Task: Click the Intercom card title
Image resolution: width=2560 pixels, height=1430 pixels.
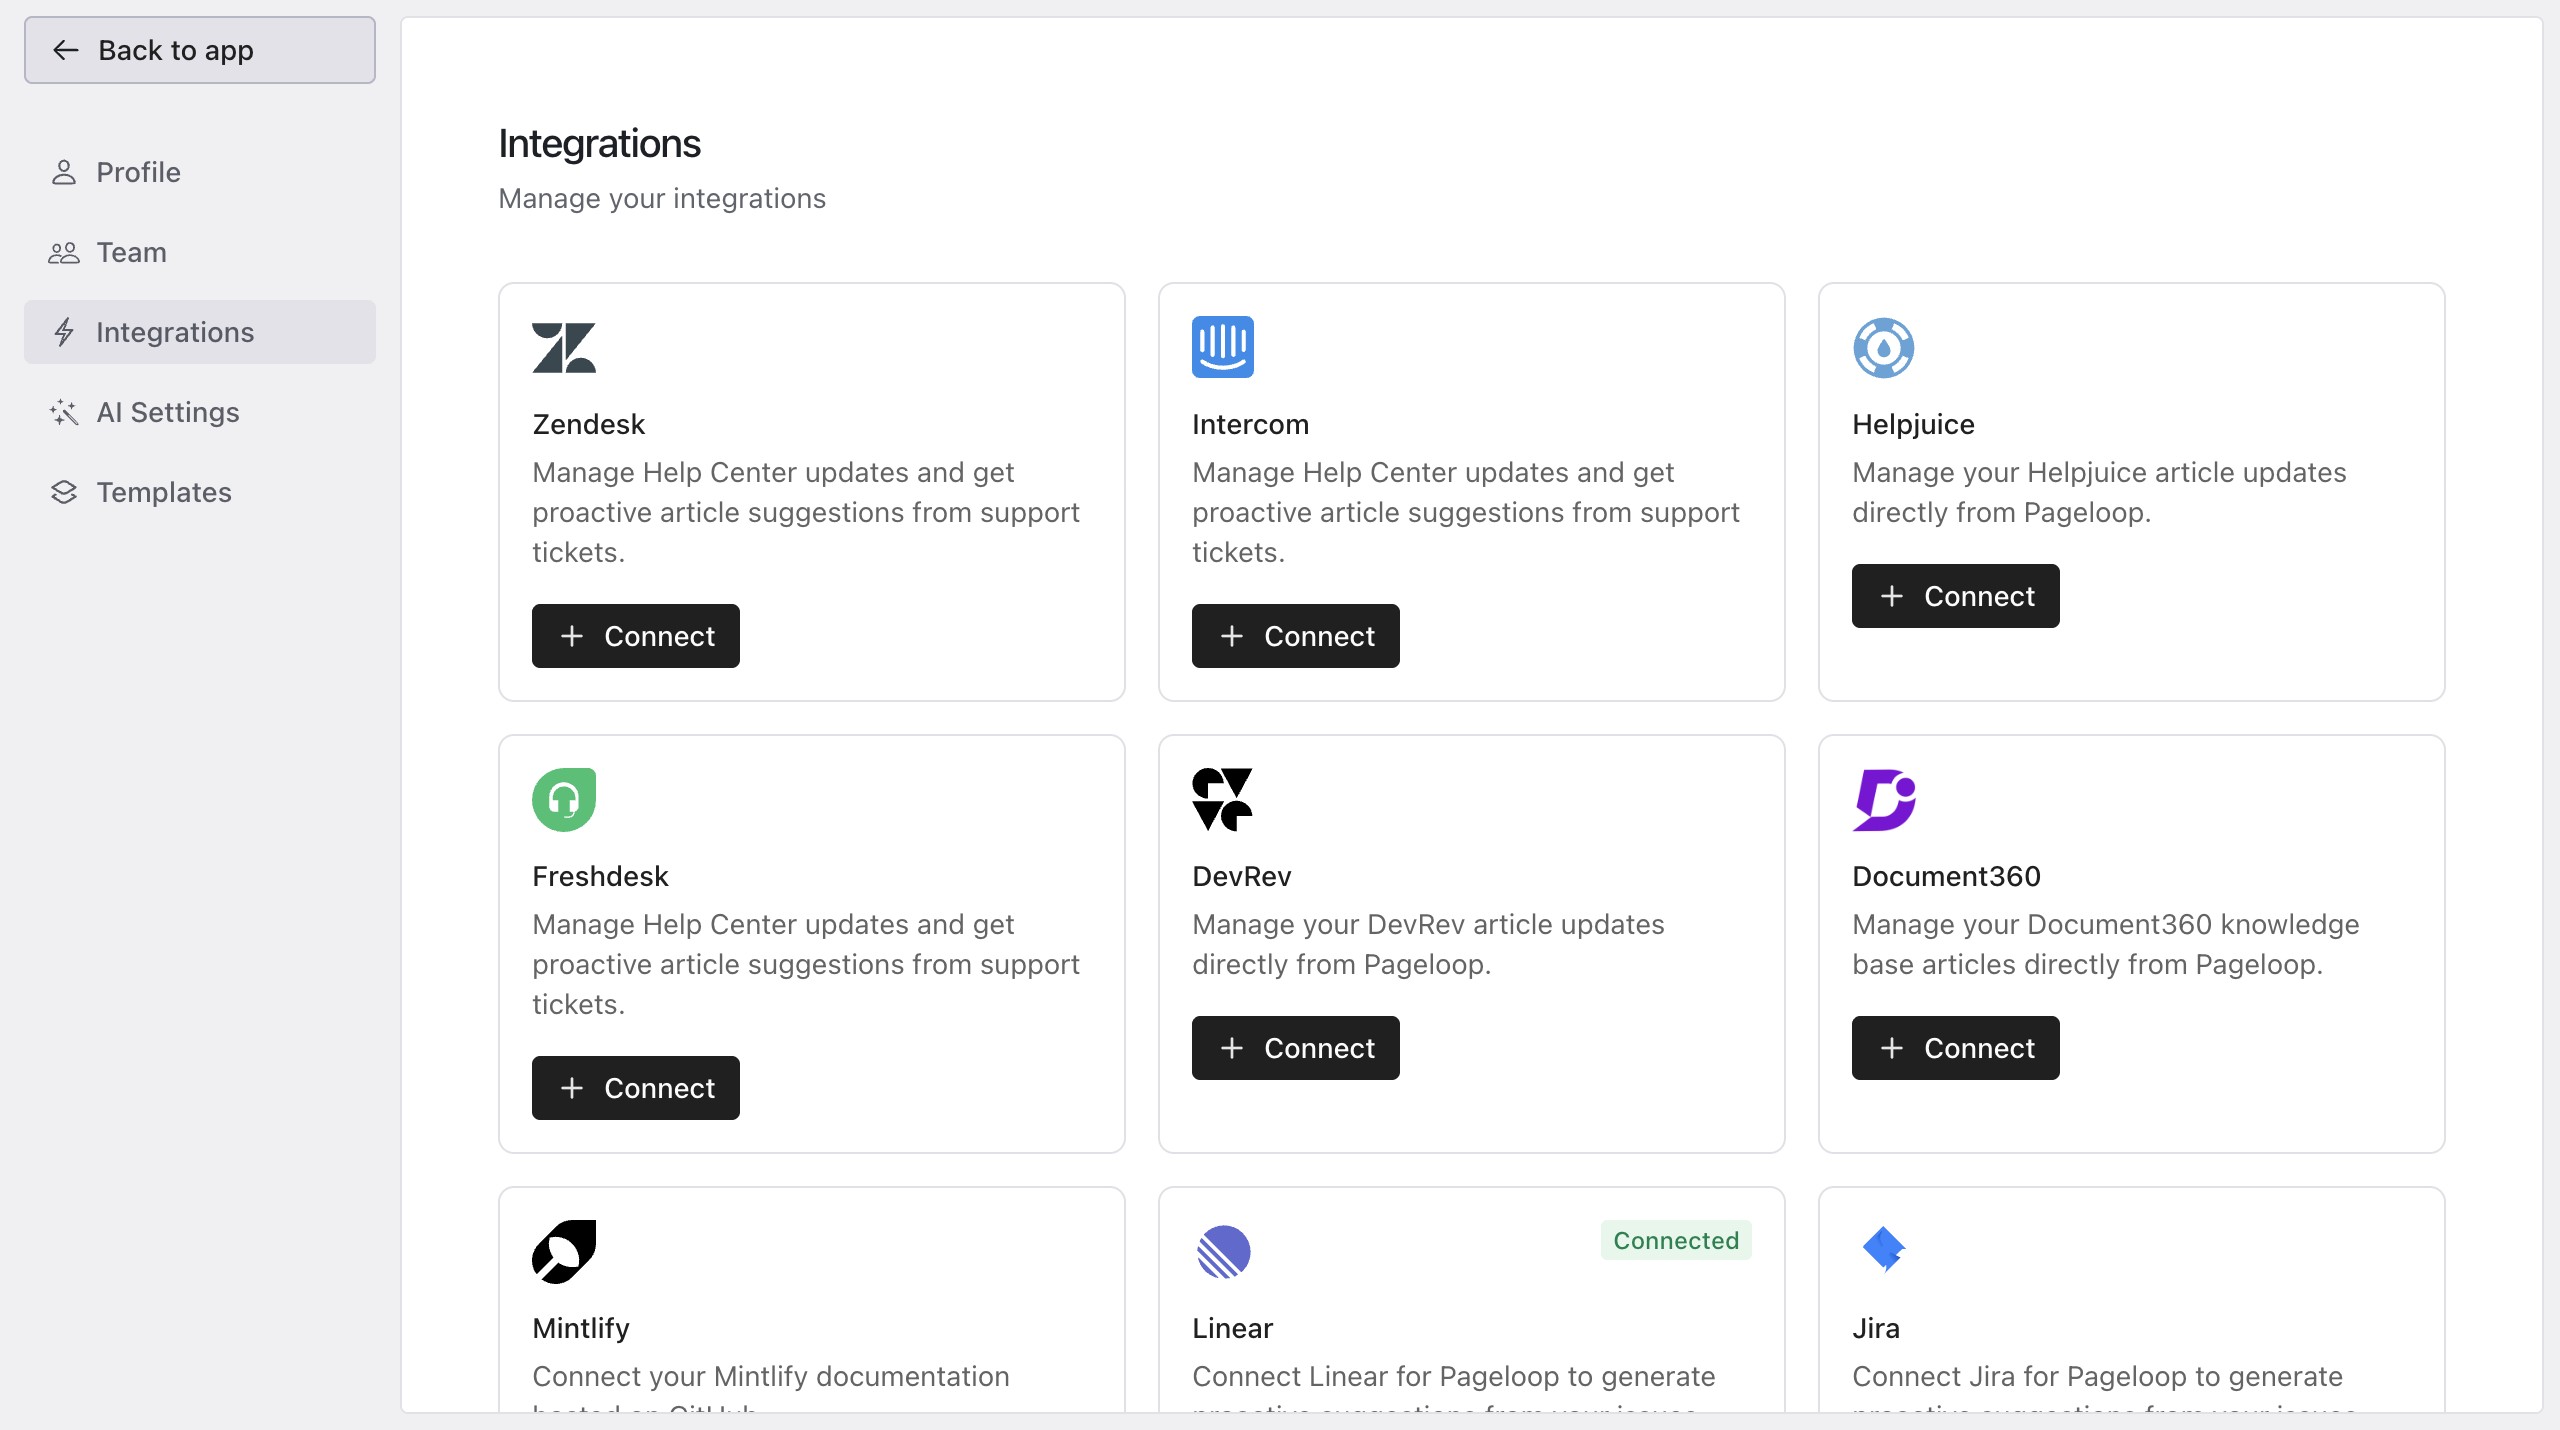Action: tap(1250, 424)
